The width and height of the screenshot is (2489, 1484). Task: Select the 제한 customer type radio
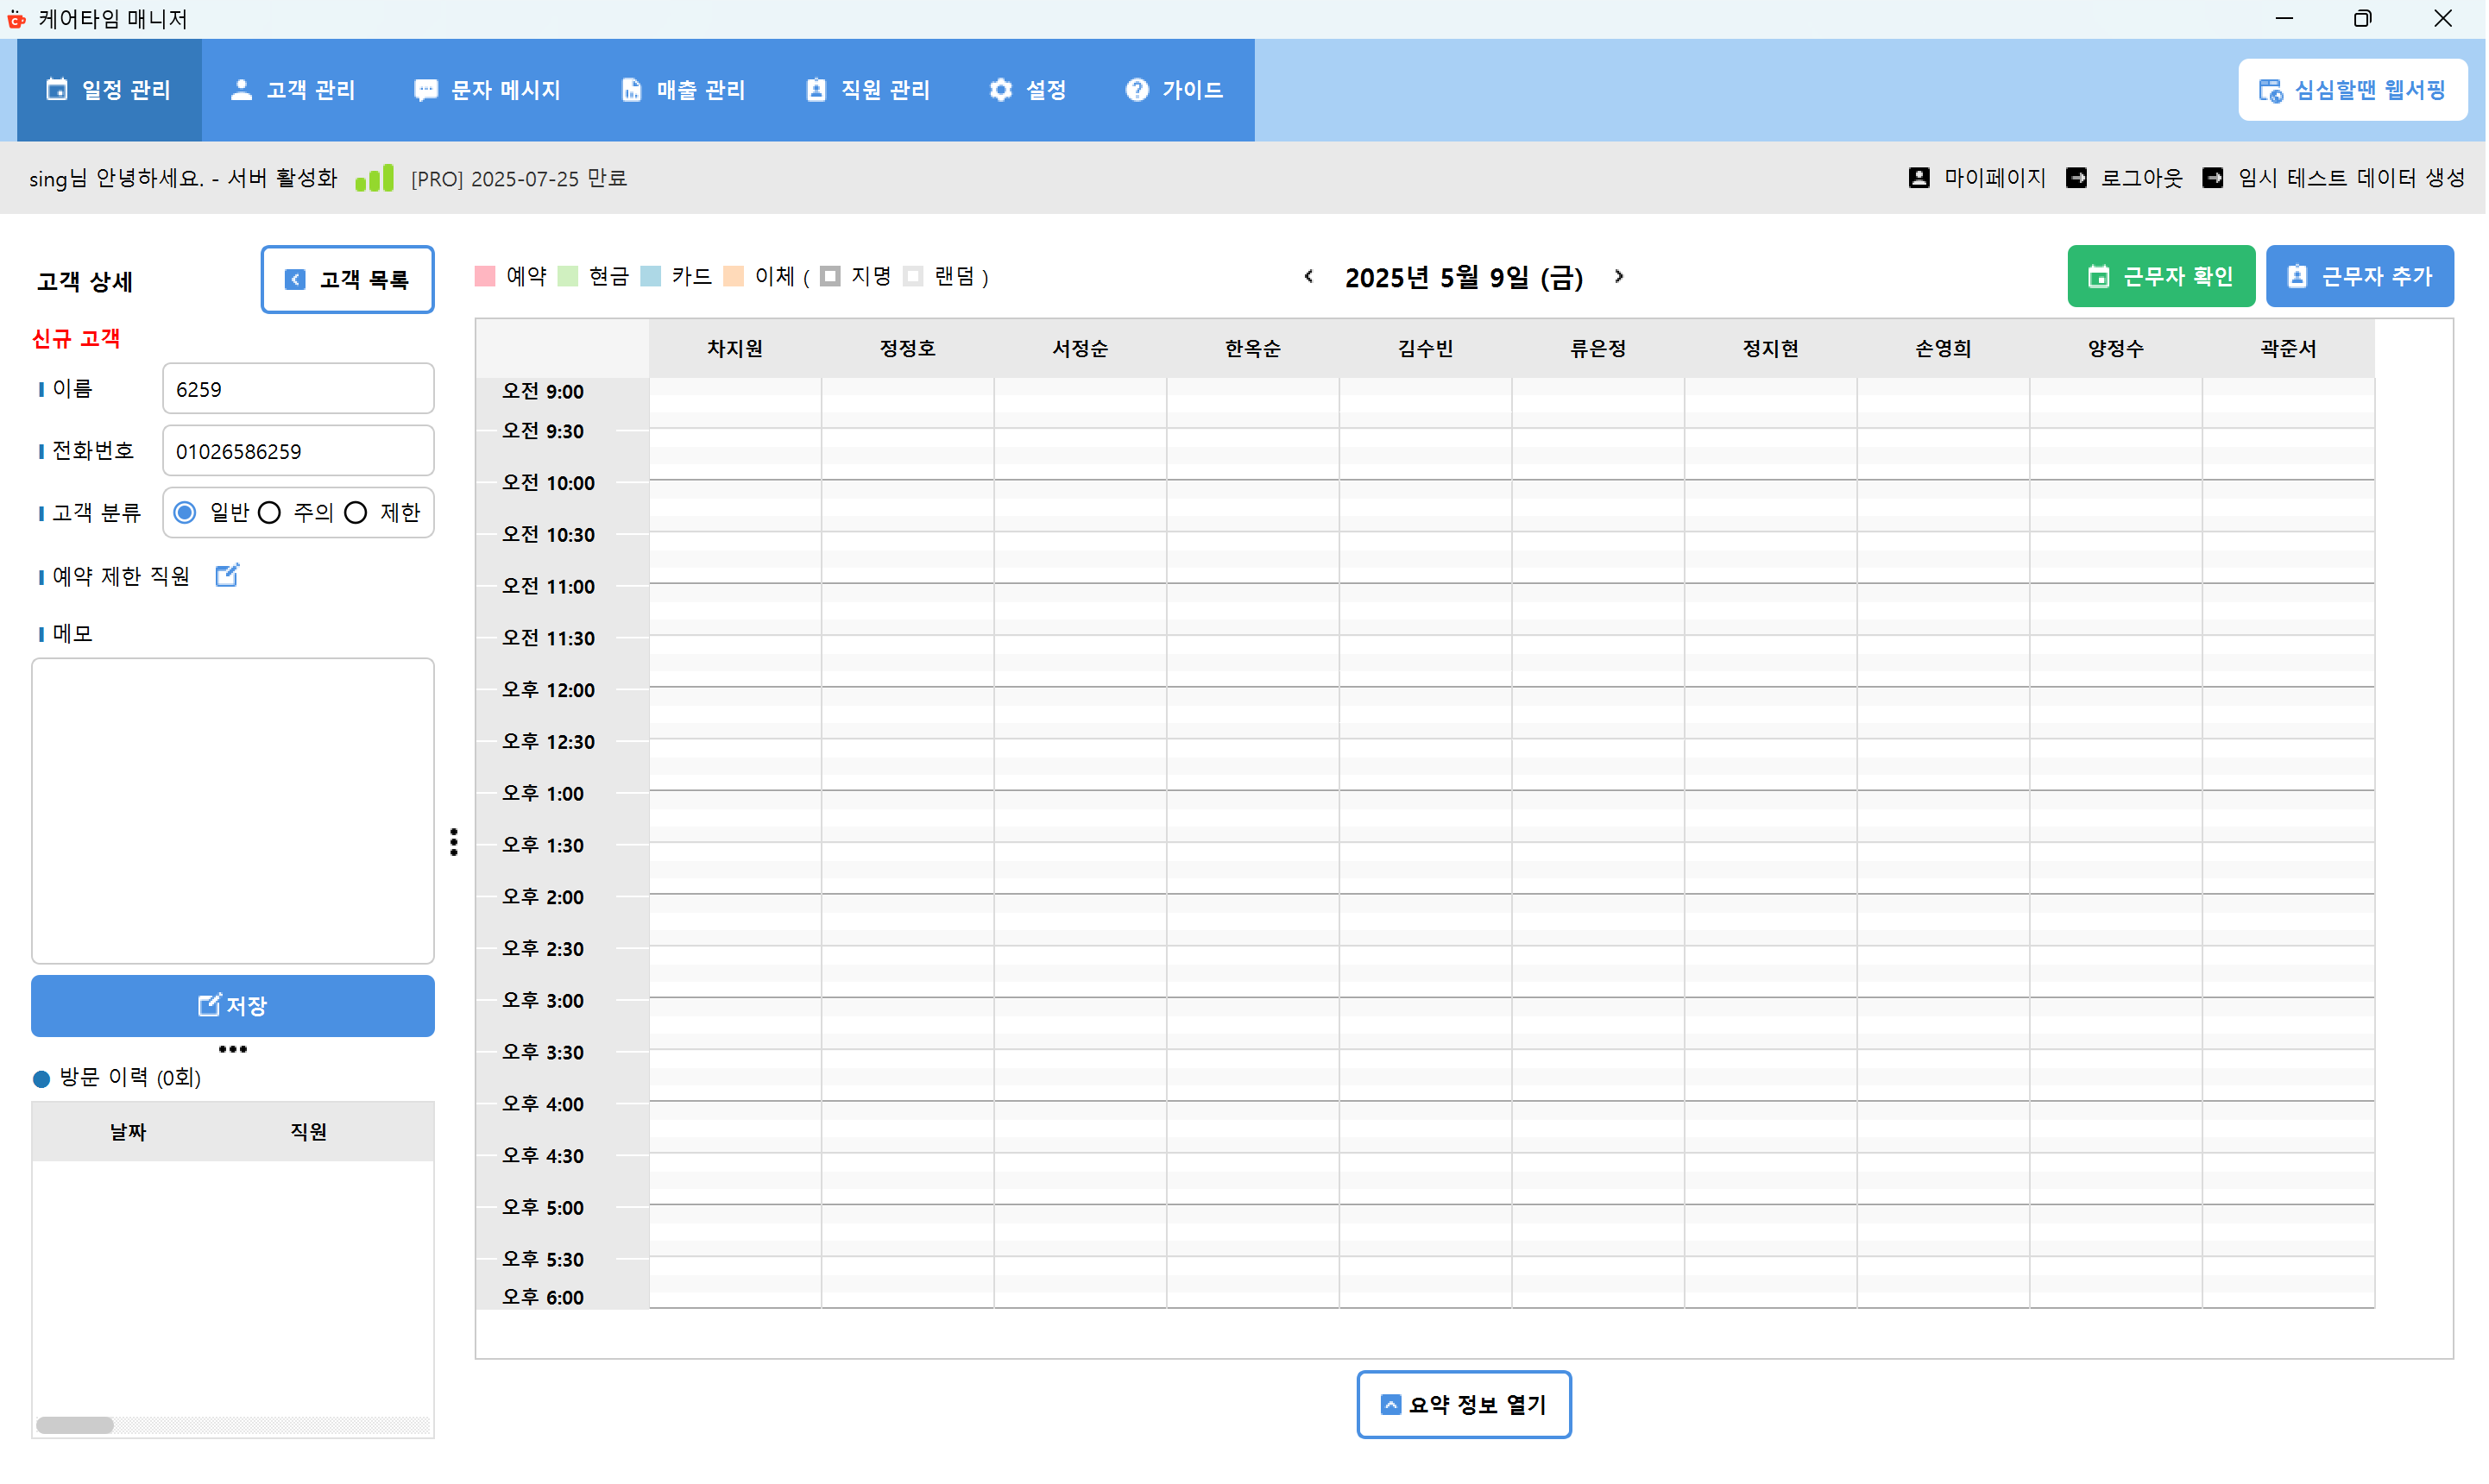pos(356,513)
